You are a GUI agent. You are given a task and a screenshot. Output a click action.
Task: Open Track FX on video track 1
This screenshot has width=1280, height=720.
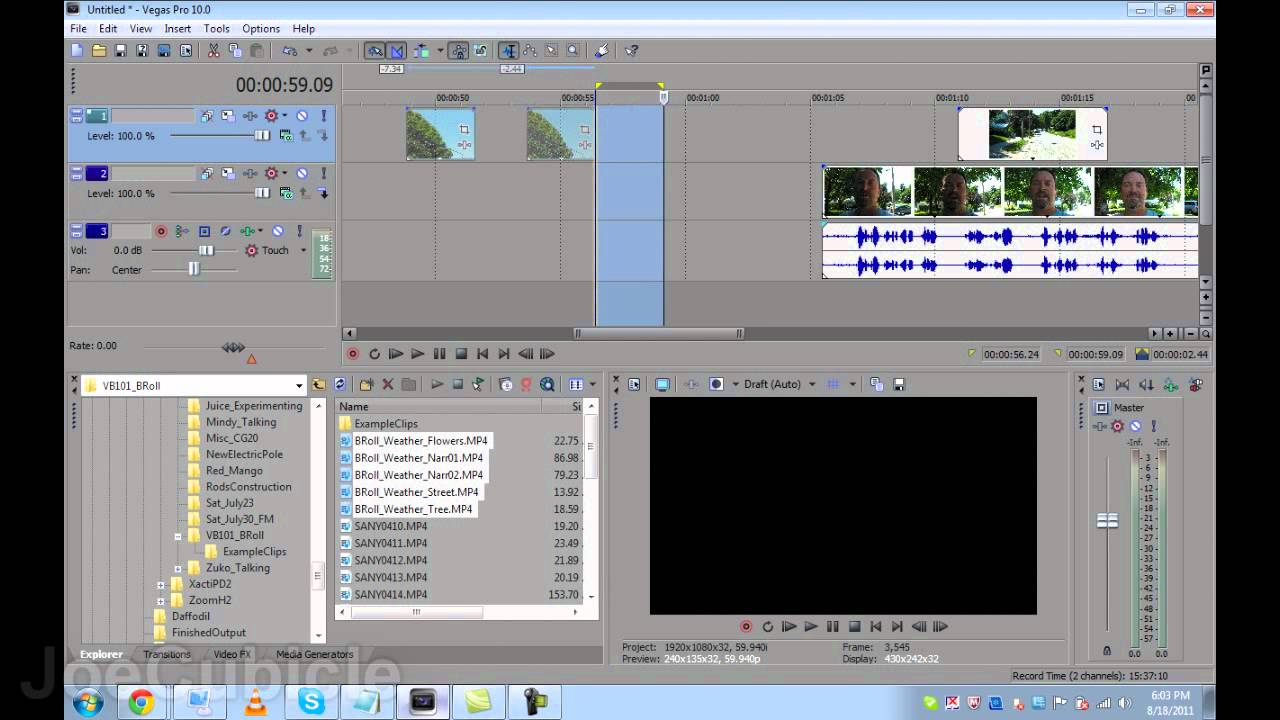250,116
